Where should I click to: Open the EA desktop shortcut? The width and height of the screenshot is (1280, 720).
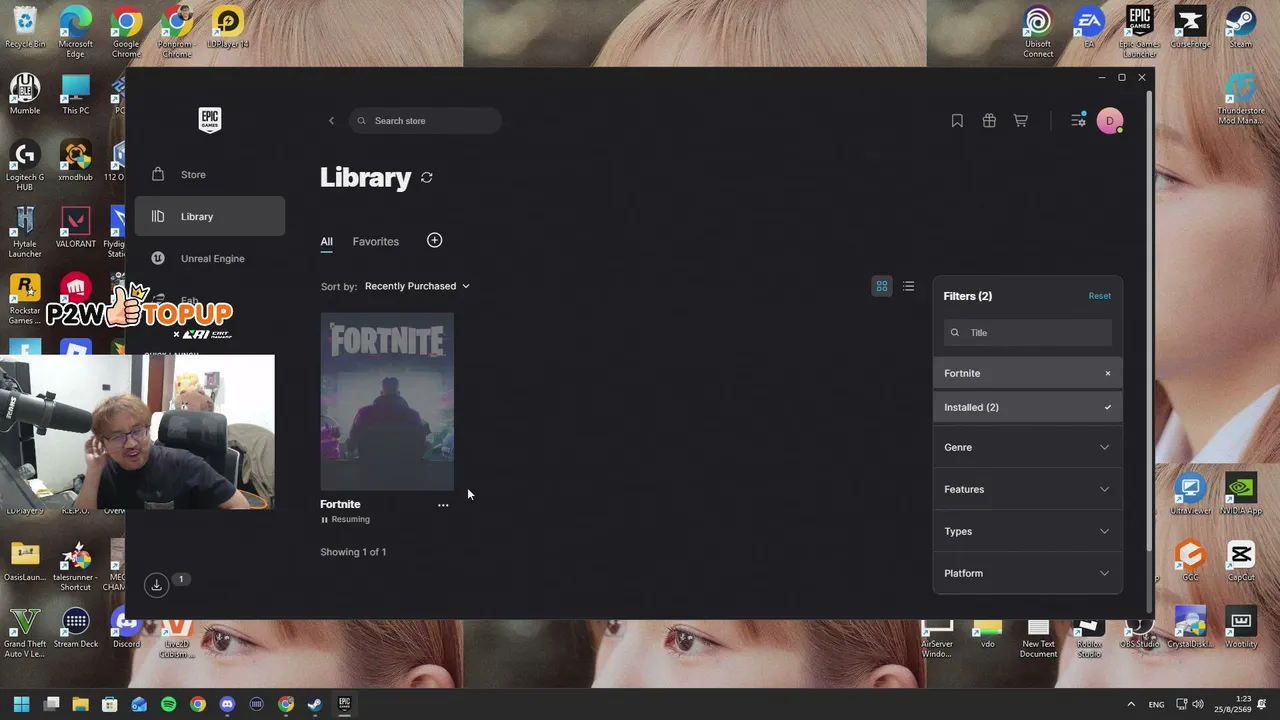pyautogui.click(x=1089, y=27)
